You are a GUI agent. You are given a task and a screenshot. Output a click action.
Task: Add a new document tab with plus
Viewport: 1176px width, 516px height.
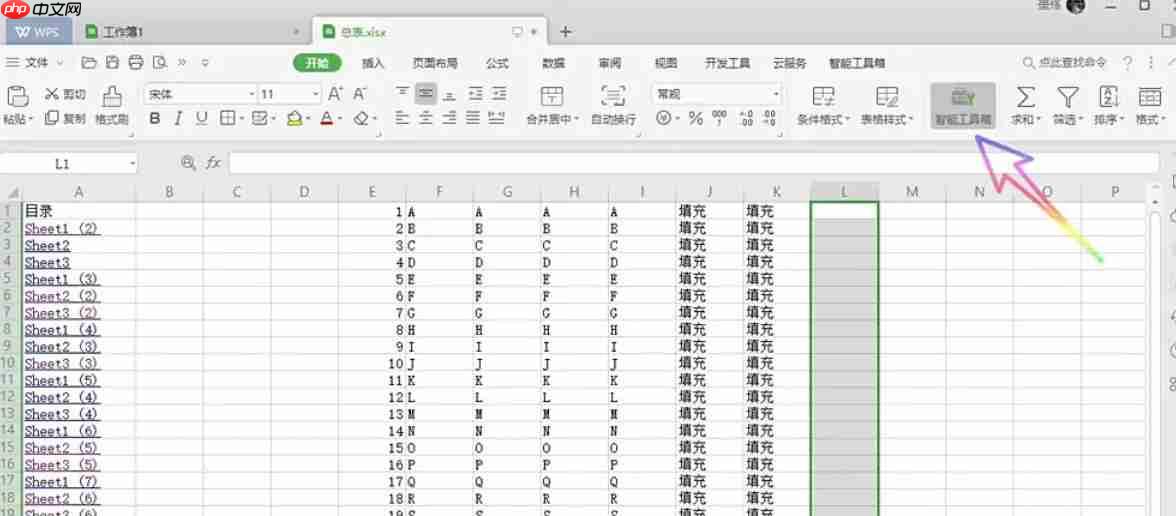566,32
